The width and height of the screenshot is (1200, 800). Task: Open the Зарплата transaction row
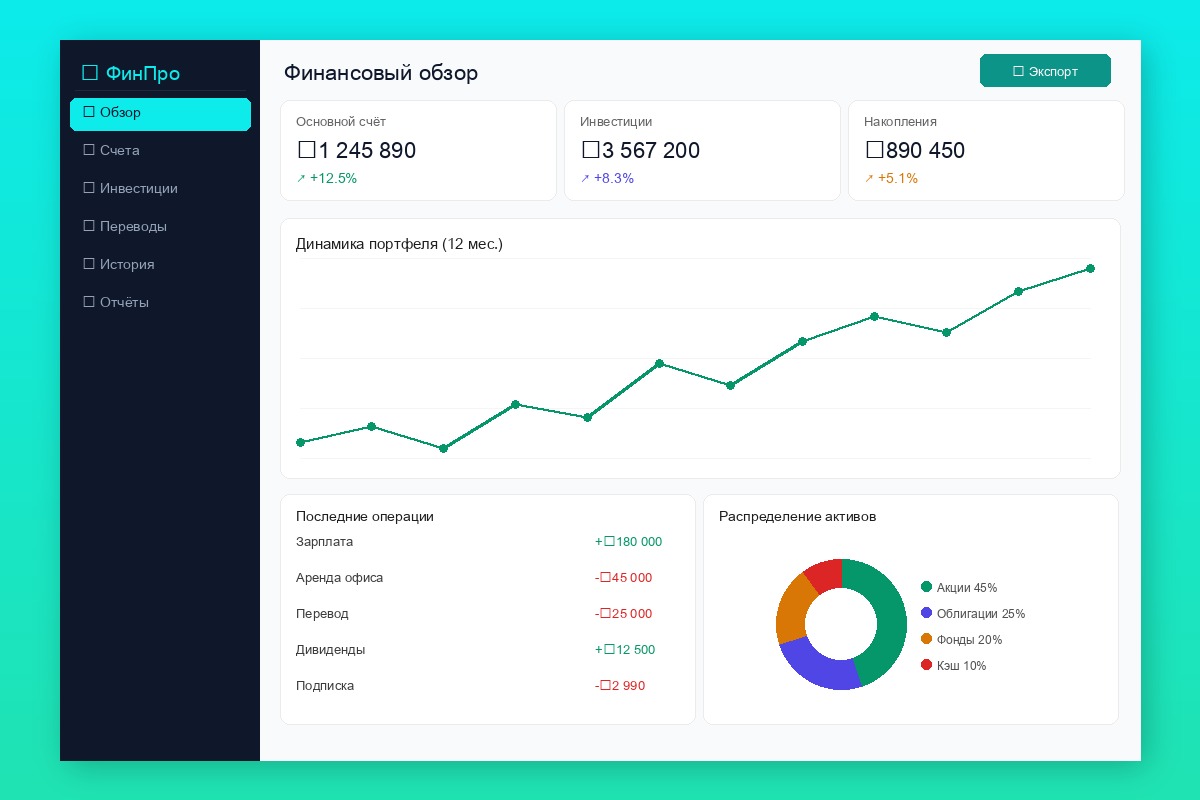coord(488,542)
